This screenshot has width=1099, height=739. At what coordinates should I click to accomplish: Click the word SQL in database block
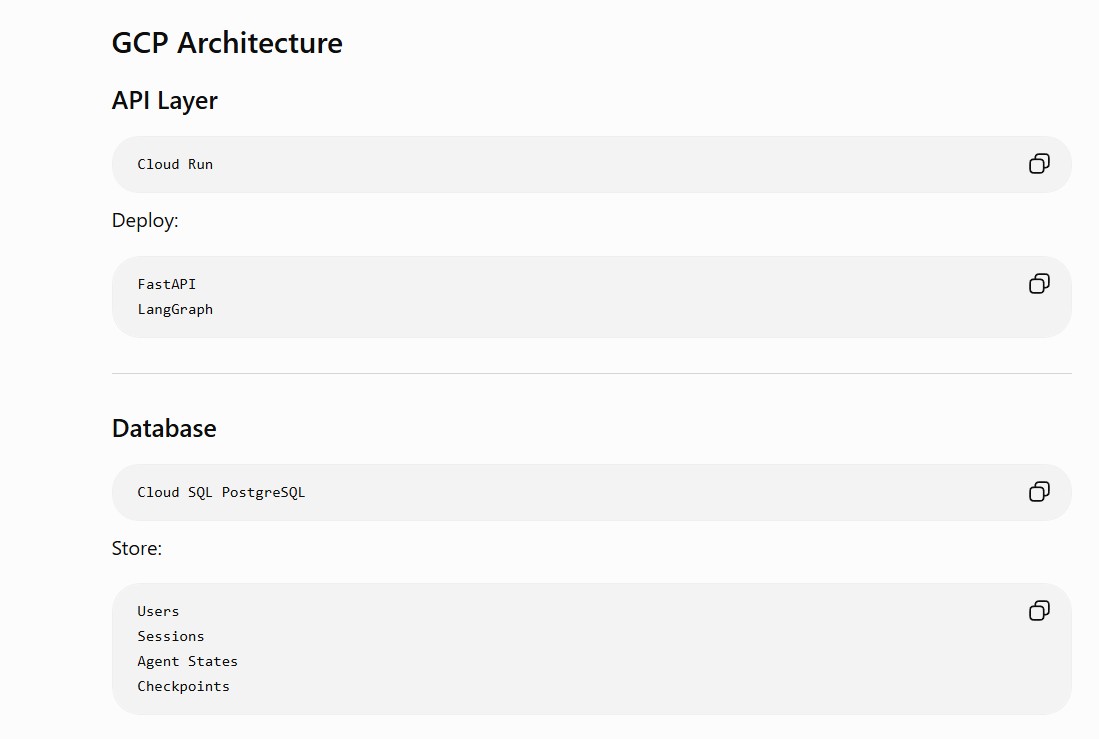pos(200,492)
